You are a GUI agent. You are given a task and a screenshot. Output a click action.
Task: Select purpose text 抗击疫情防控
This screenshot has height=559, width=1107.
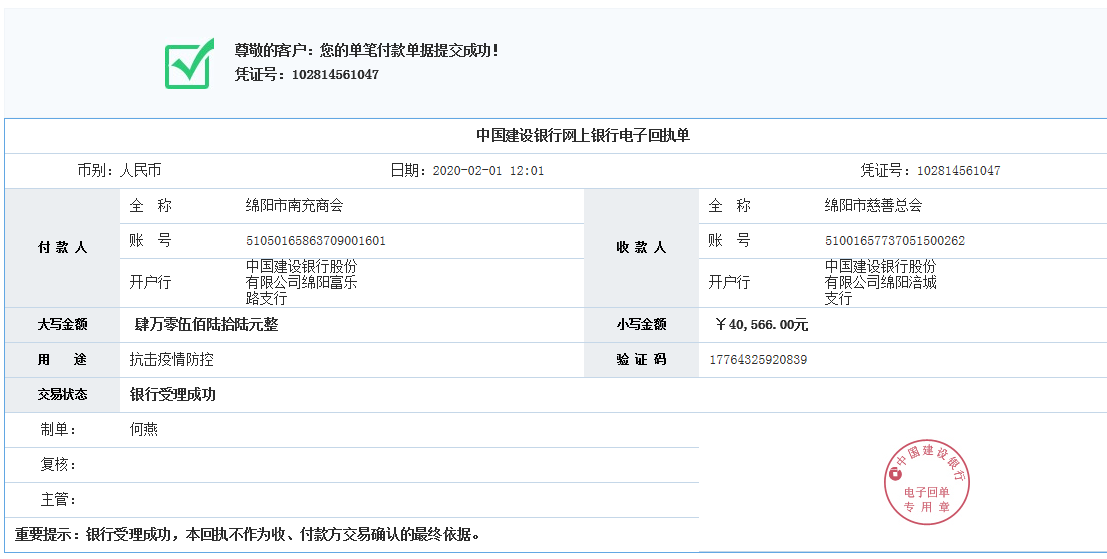(172, 359)
